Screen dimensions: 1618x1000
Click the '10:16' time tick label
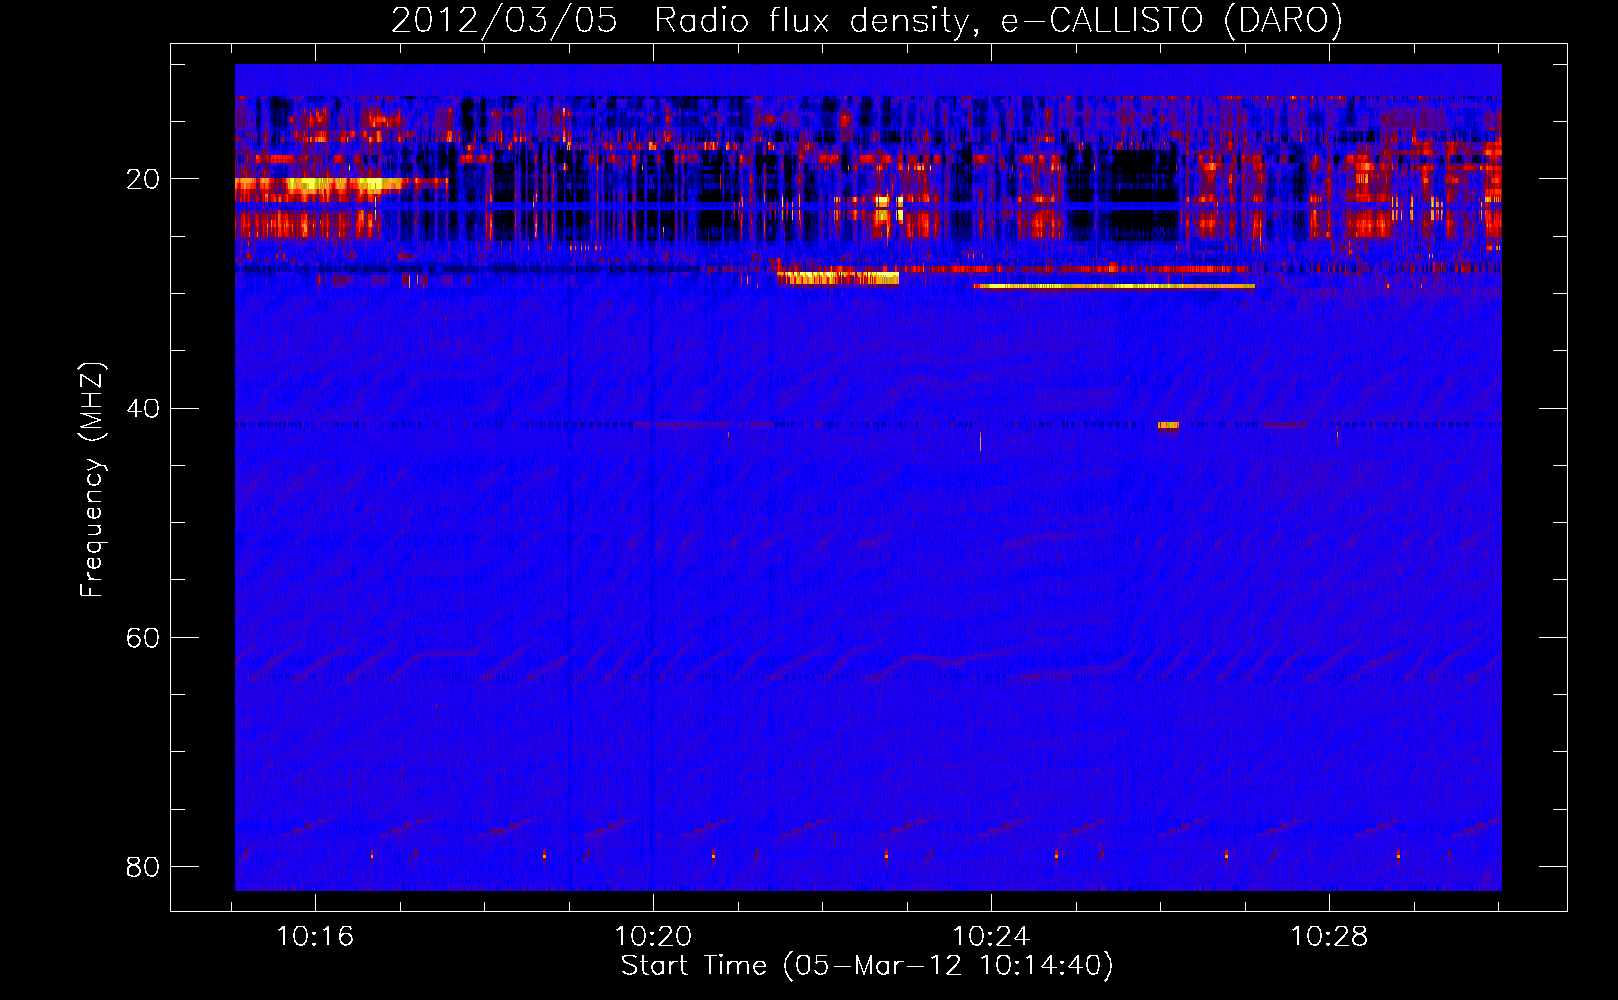click(x=315, y=937)
